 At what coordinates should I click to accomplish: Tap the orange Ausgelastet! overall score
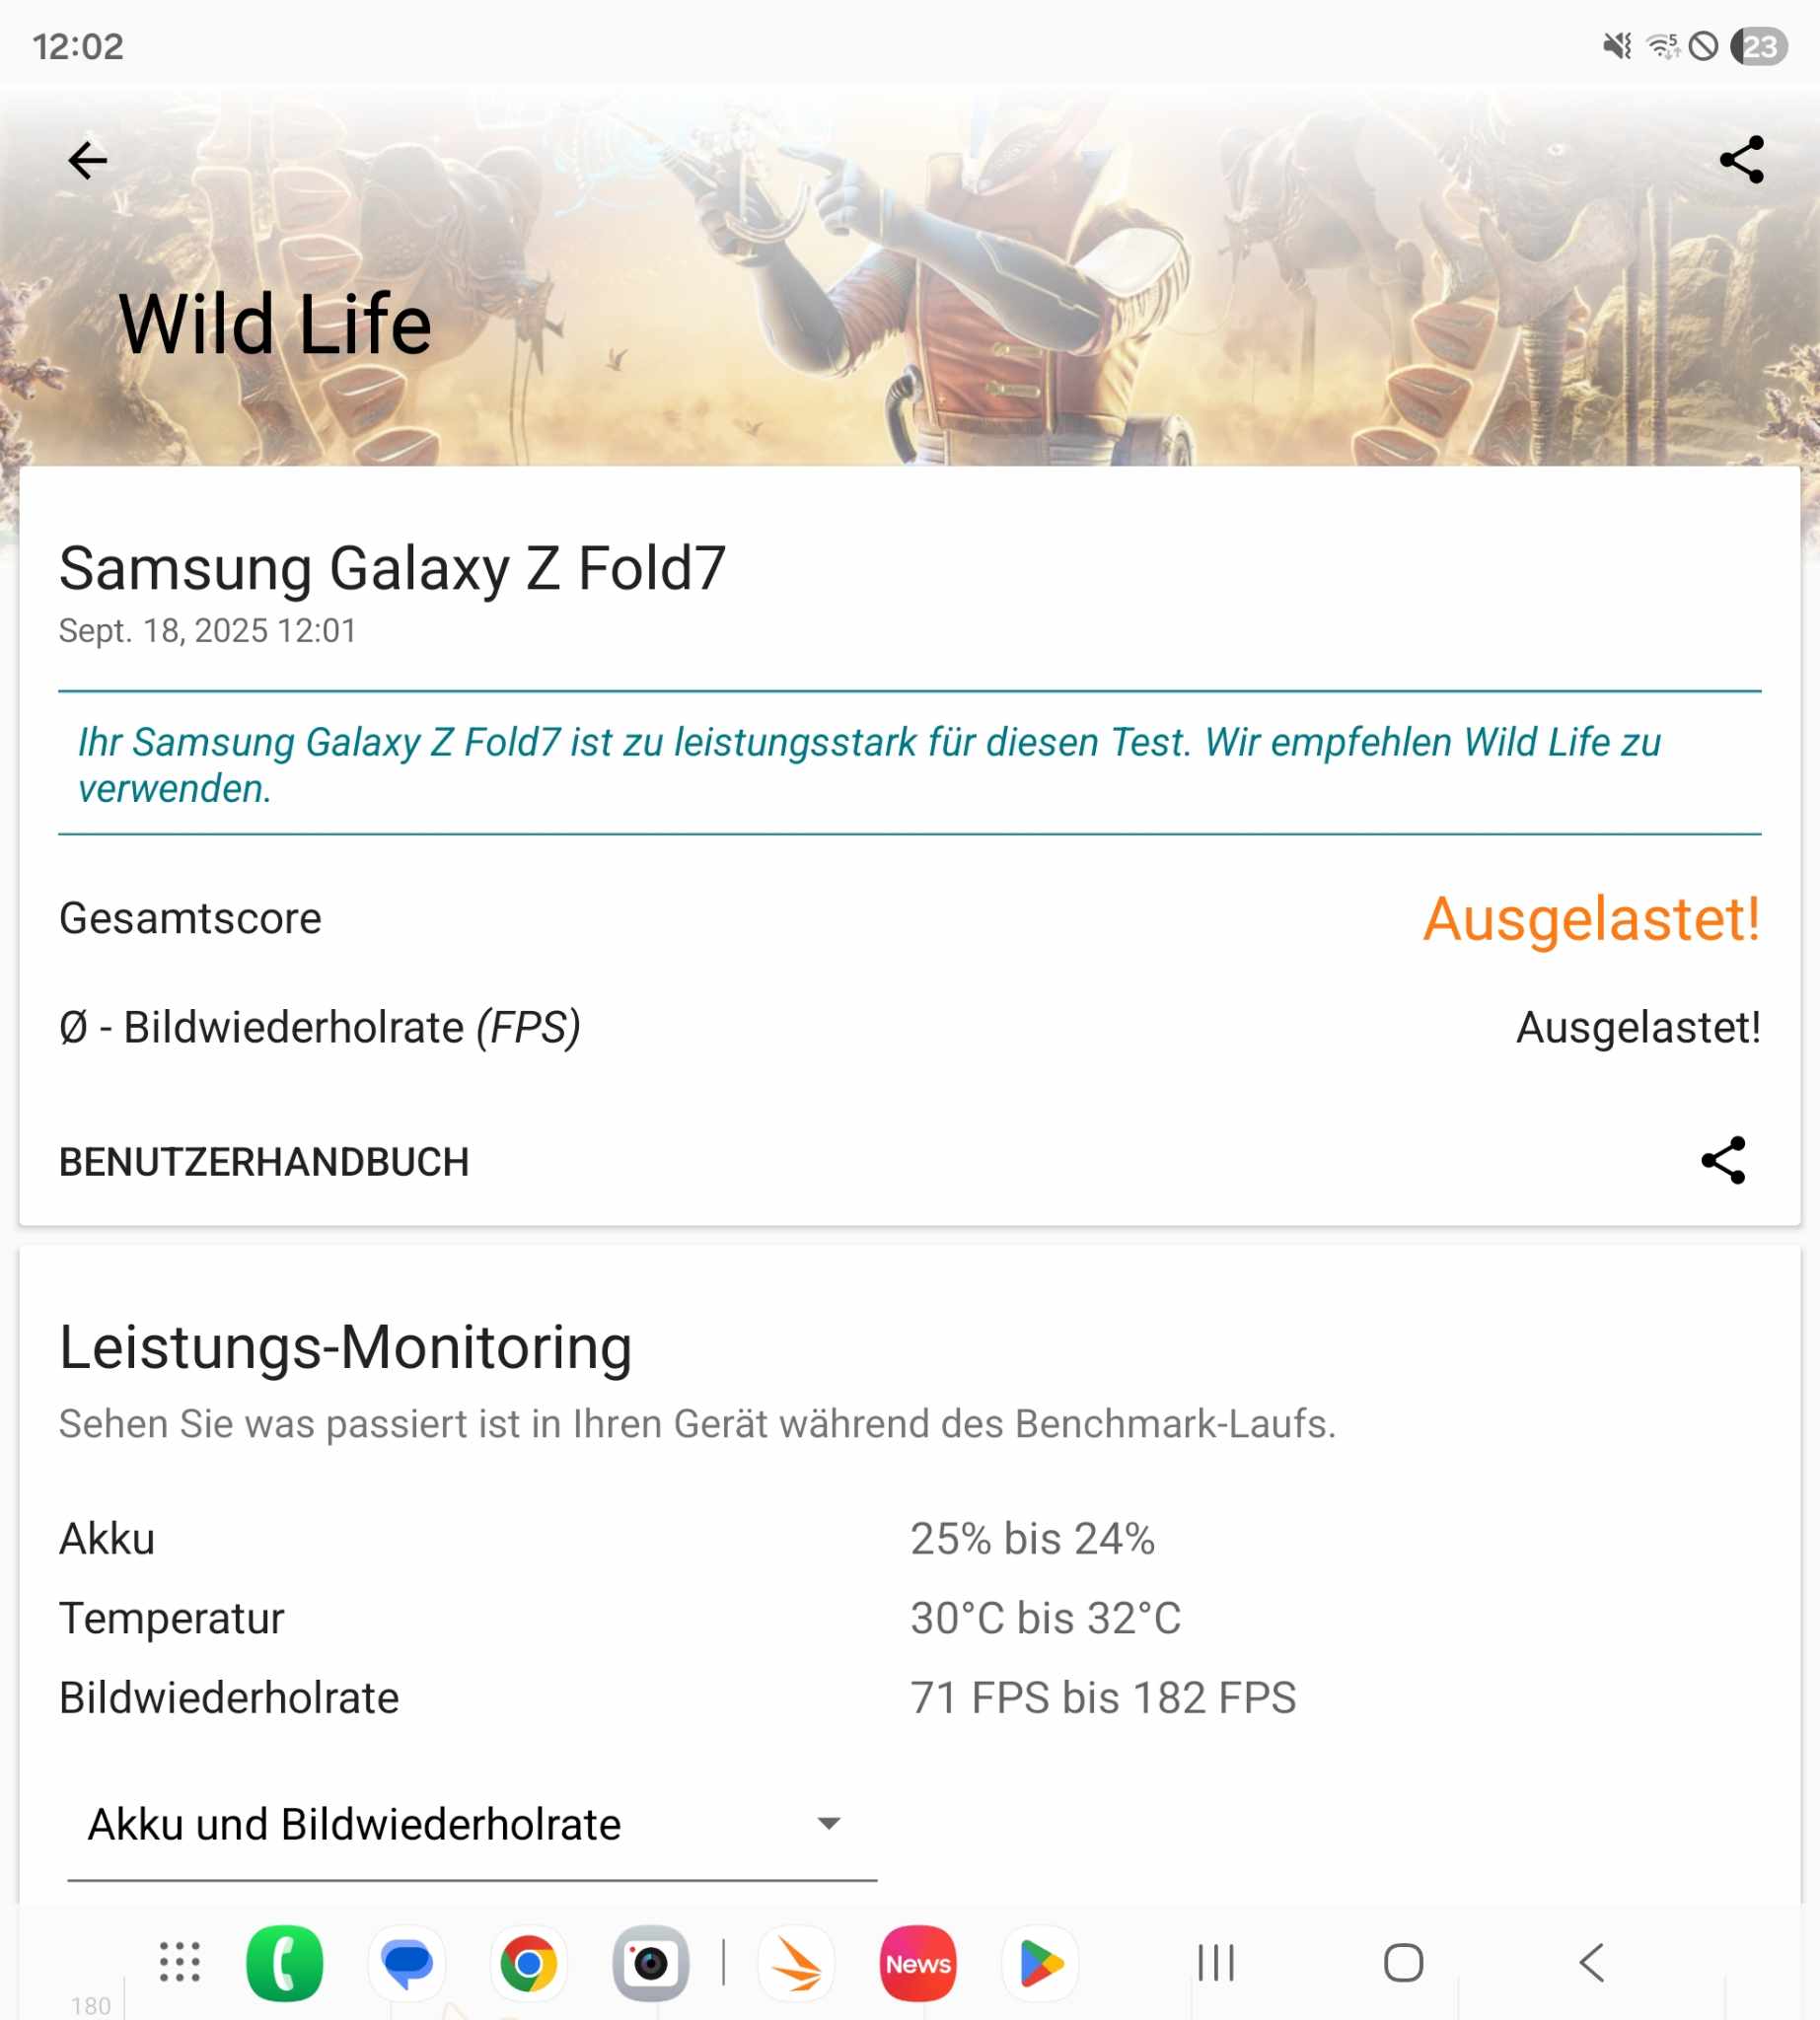(x=1591, y=918)
